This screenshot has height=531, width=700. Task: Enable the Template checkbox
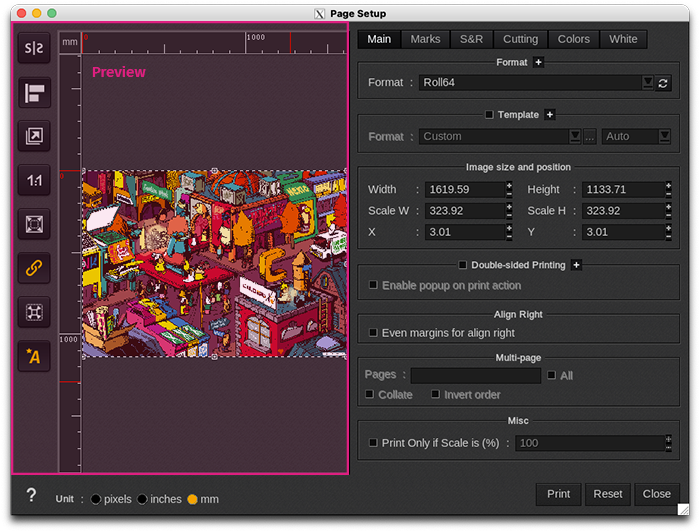(489, 115)
